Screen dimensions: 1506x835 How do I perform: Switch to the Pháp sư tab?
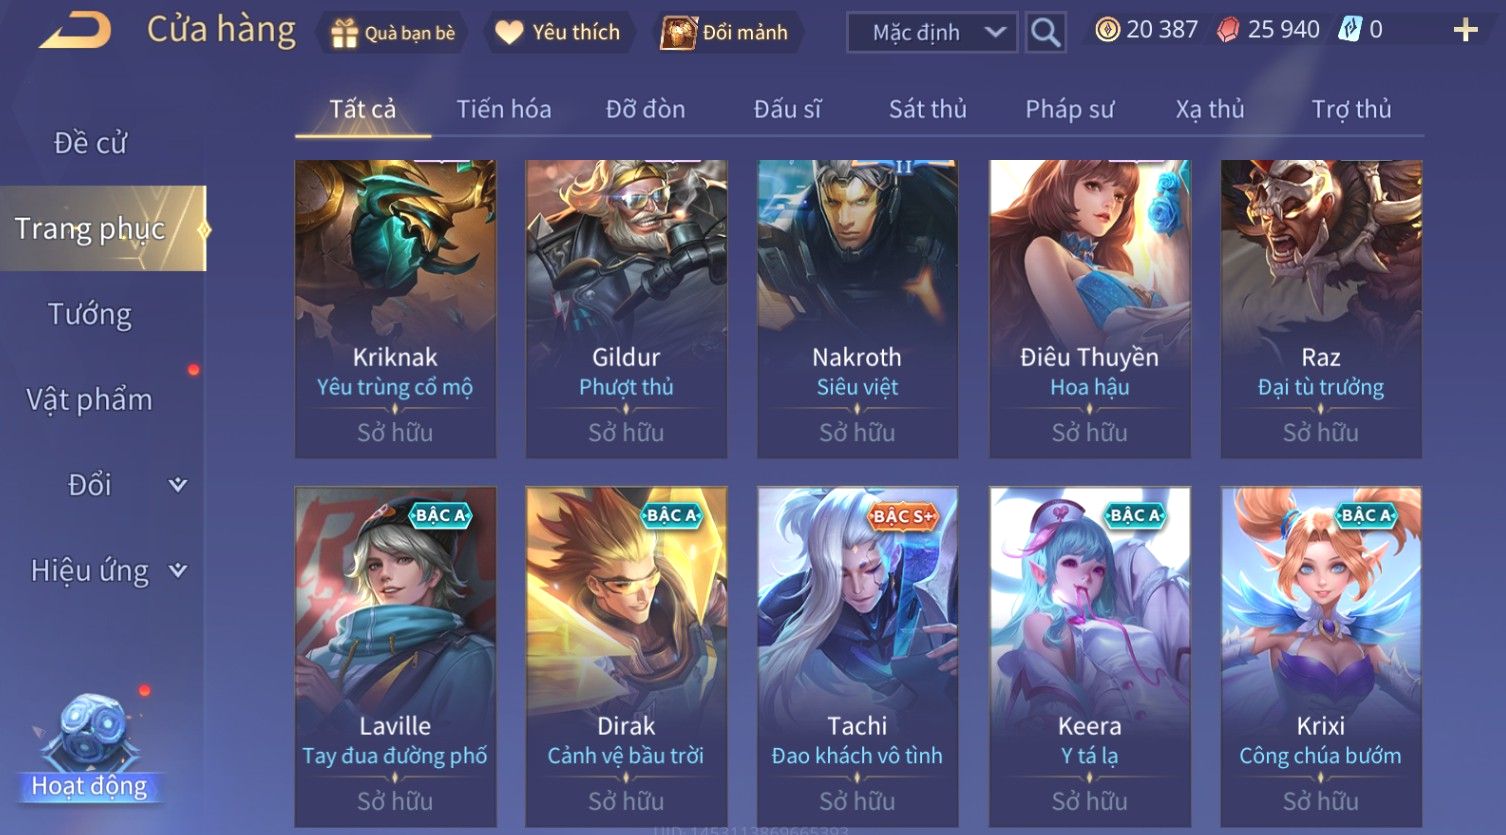(x=1069, y=109)
